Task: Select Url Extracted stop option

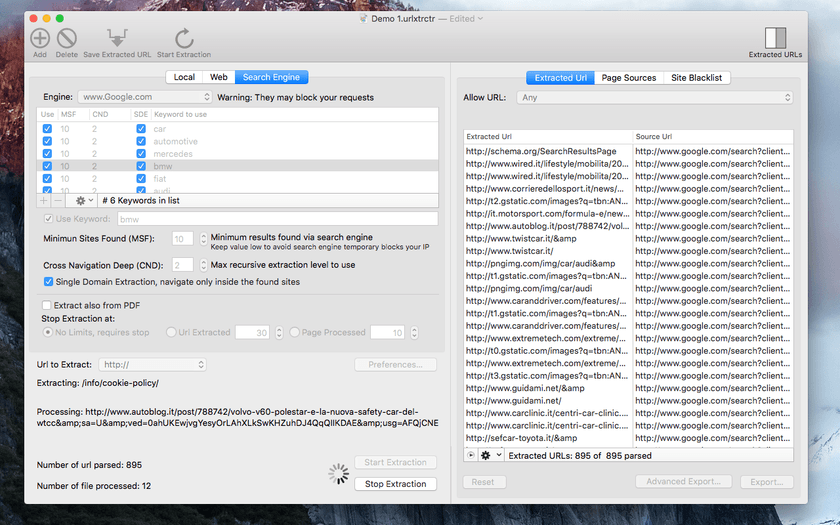Action: pyautogui.click(x=171, y=332)
